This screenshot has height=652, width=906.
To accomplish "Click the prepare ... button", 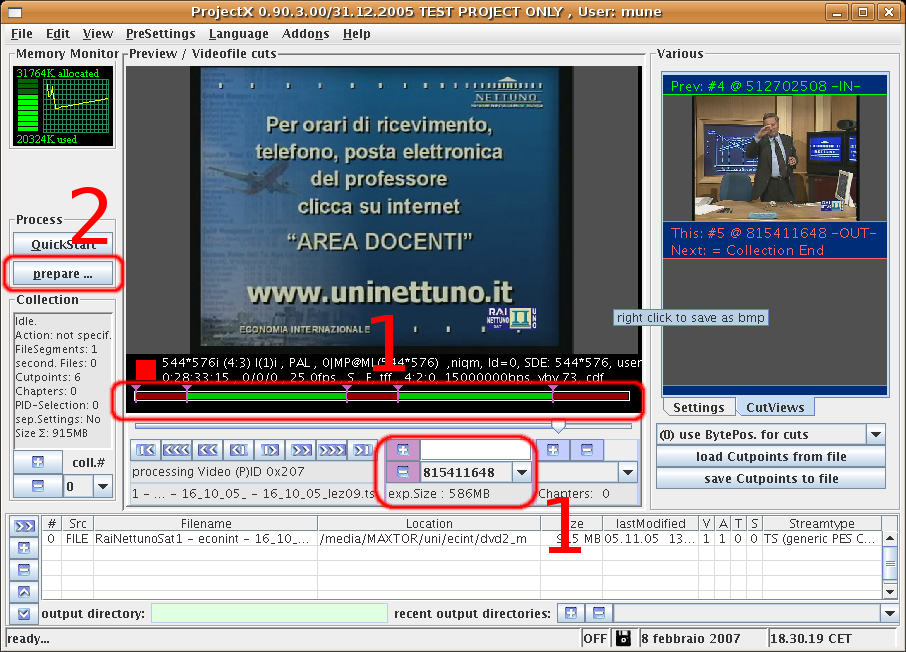I will [63, 273].
